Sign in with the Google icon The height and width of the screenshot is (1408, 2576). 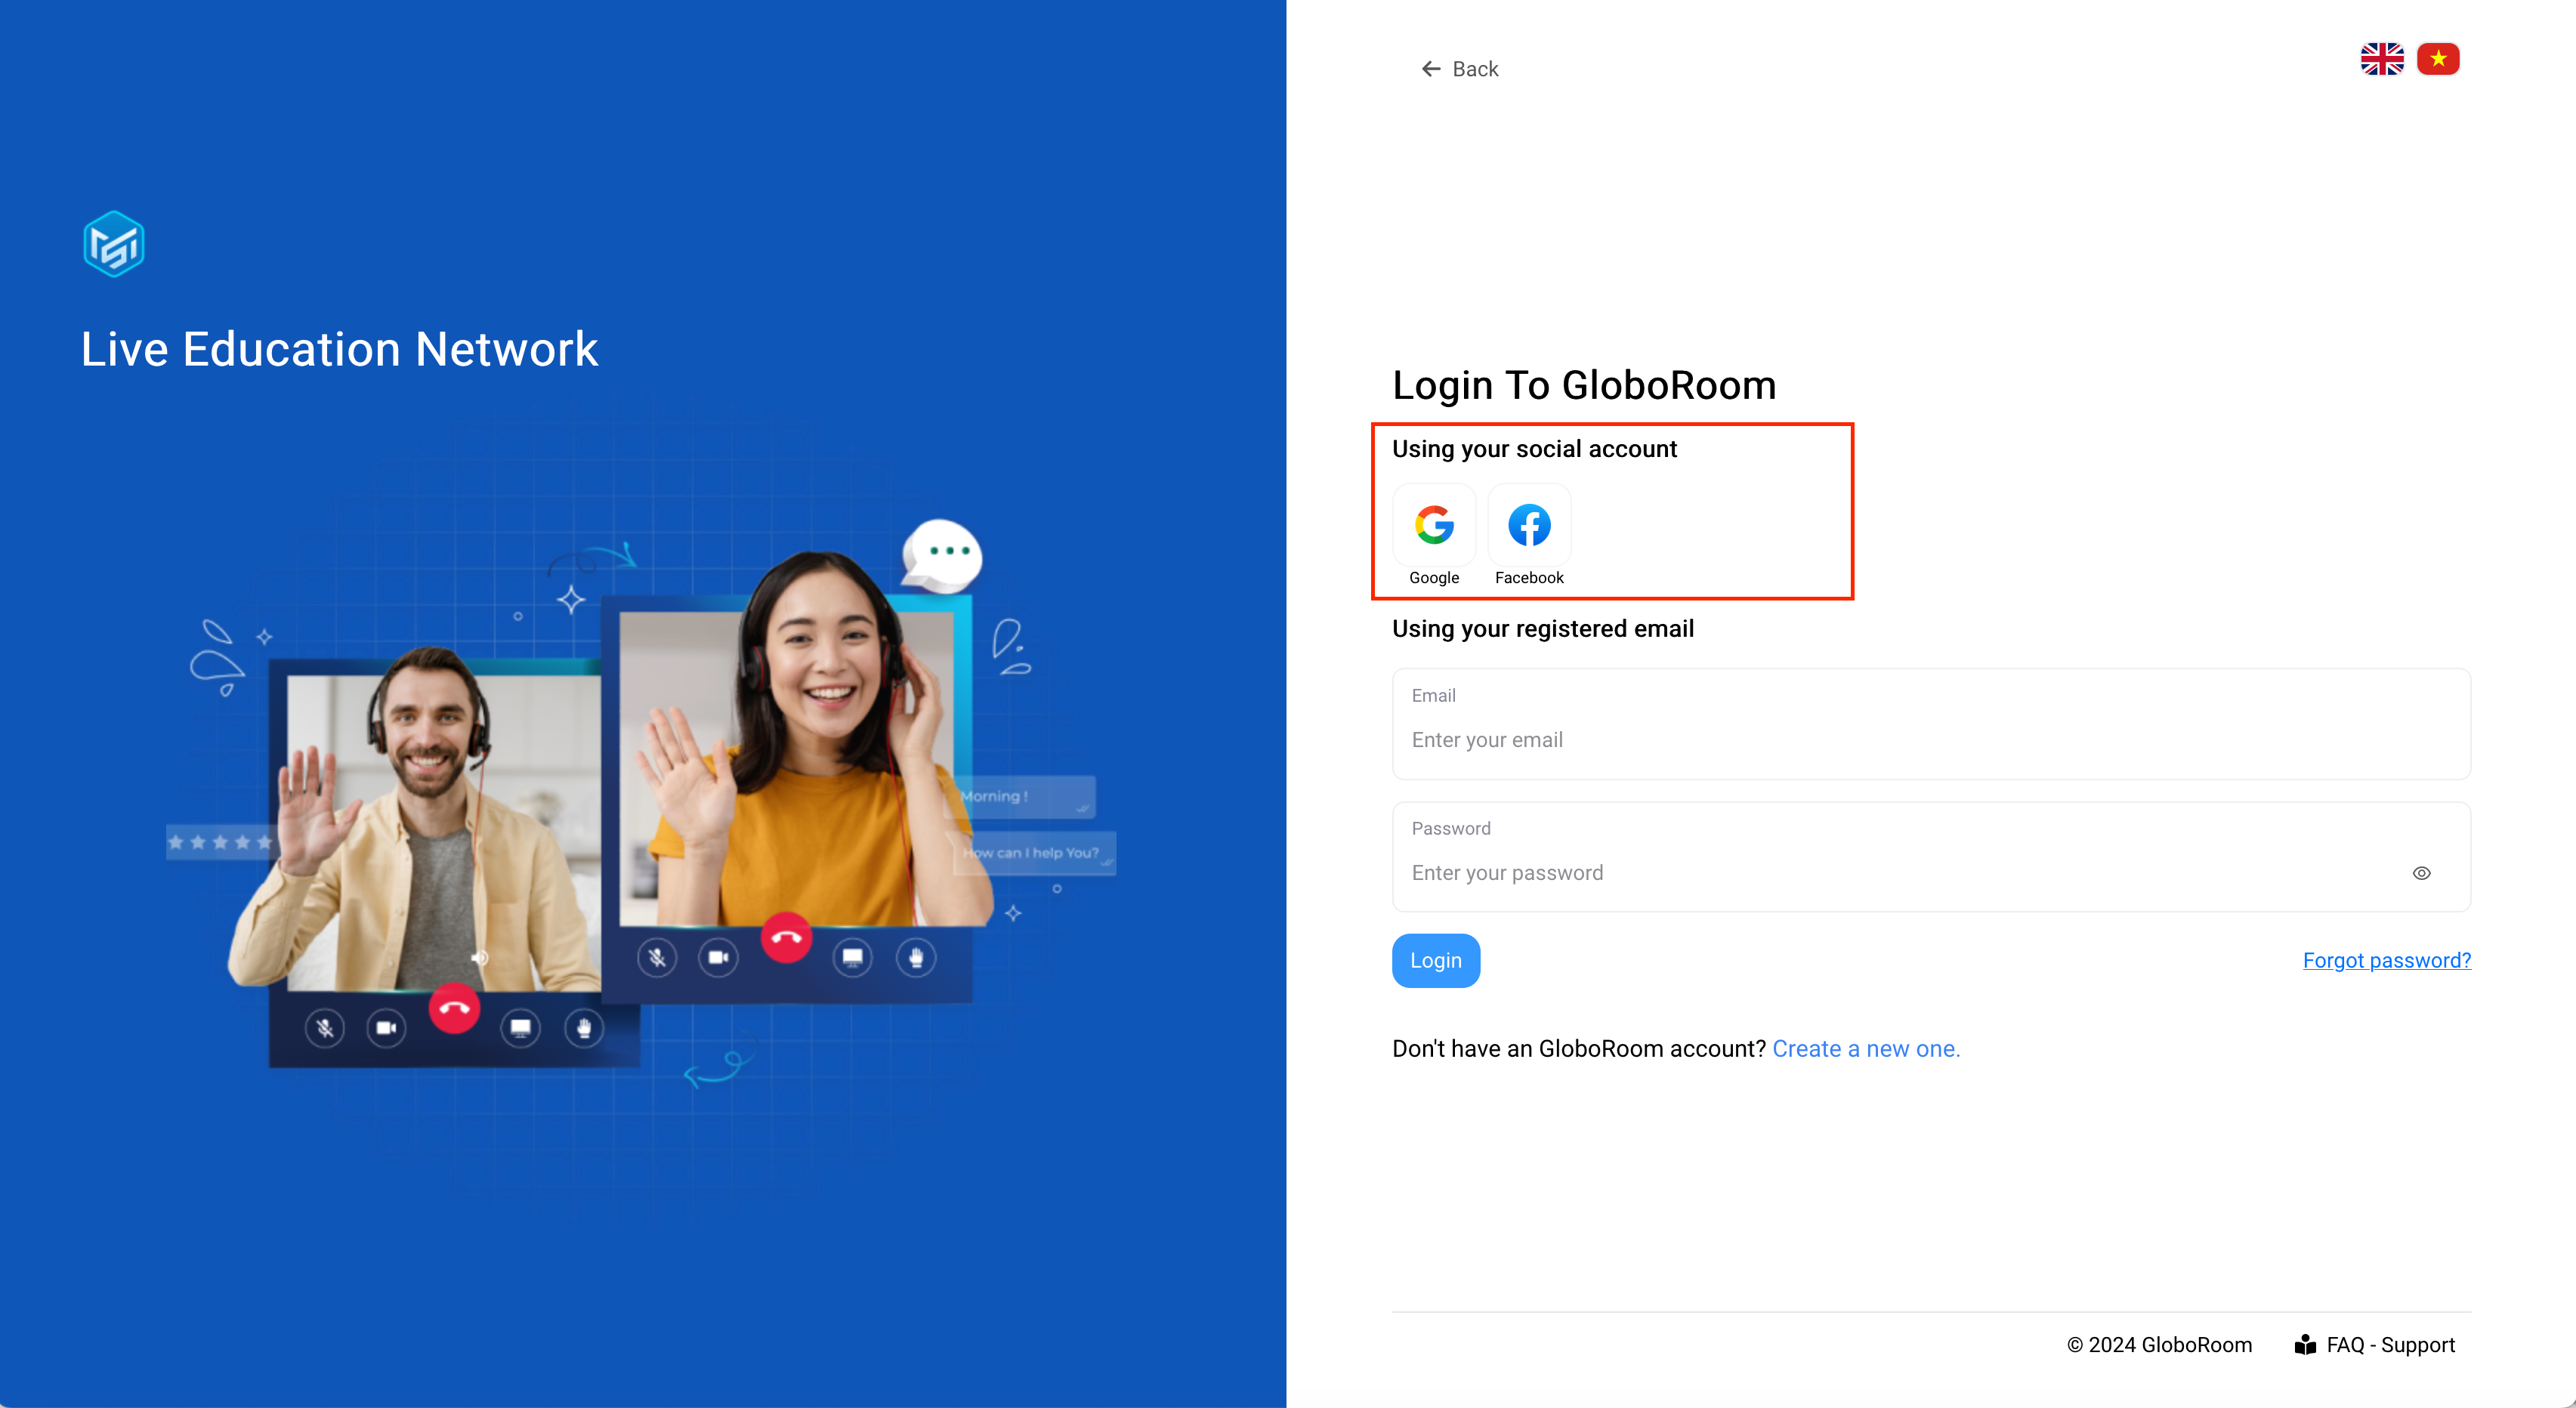[1433, 525]
